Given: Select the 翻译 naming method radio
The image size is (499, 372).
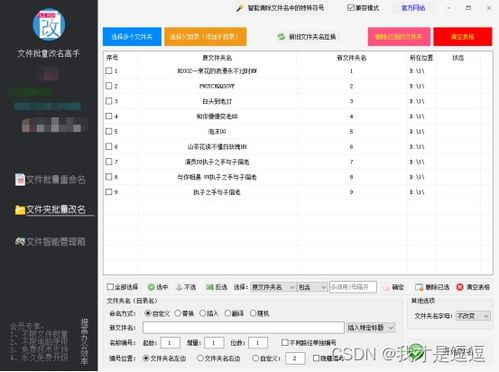Looking at the screenshot, I should 228,313.
